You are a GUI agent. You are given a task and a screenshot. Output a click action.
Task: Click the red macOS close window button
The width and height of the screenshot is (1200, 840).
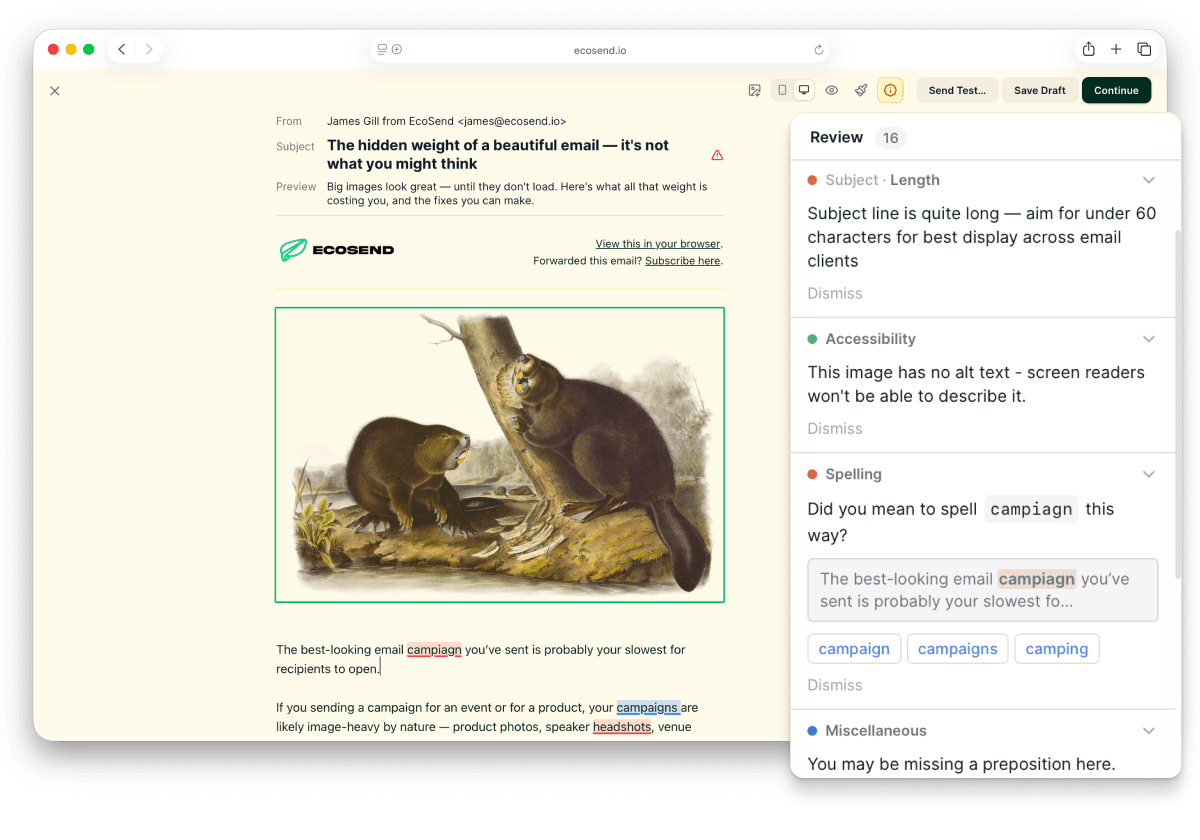tap(53, 49)
